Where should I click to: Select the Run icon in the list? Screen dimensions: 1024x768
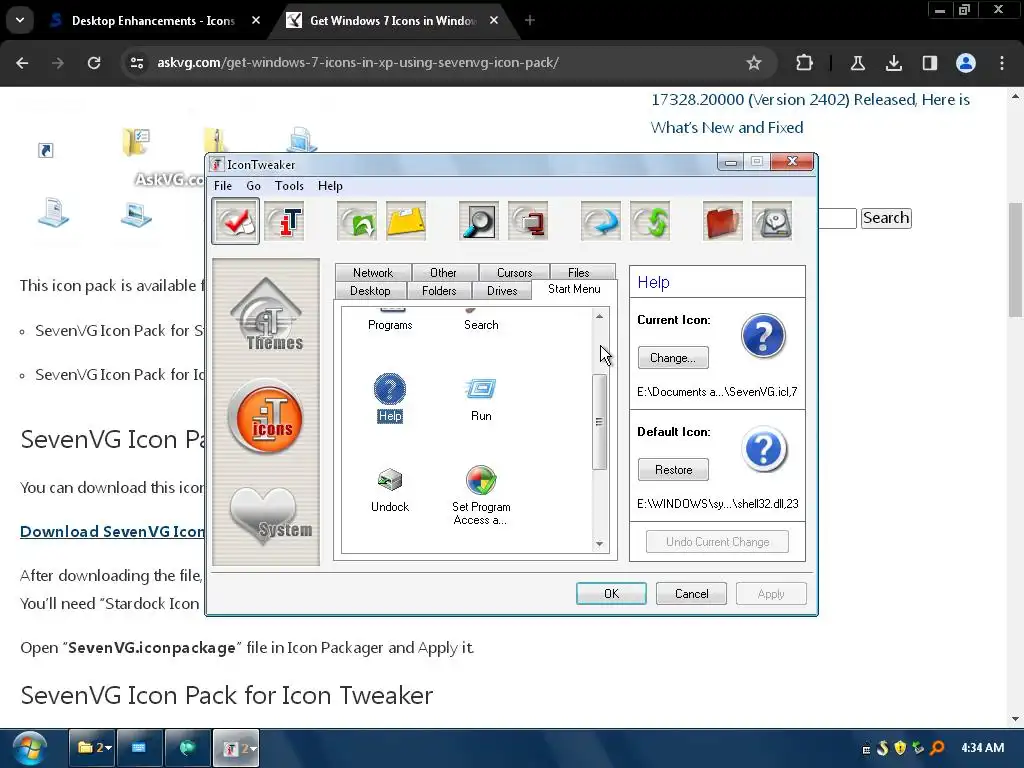coord(481,399)
